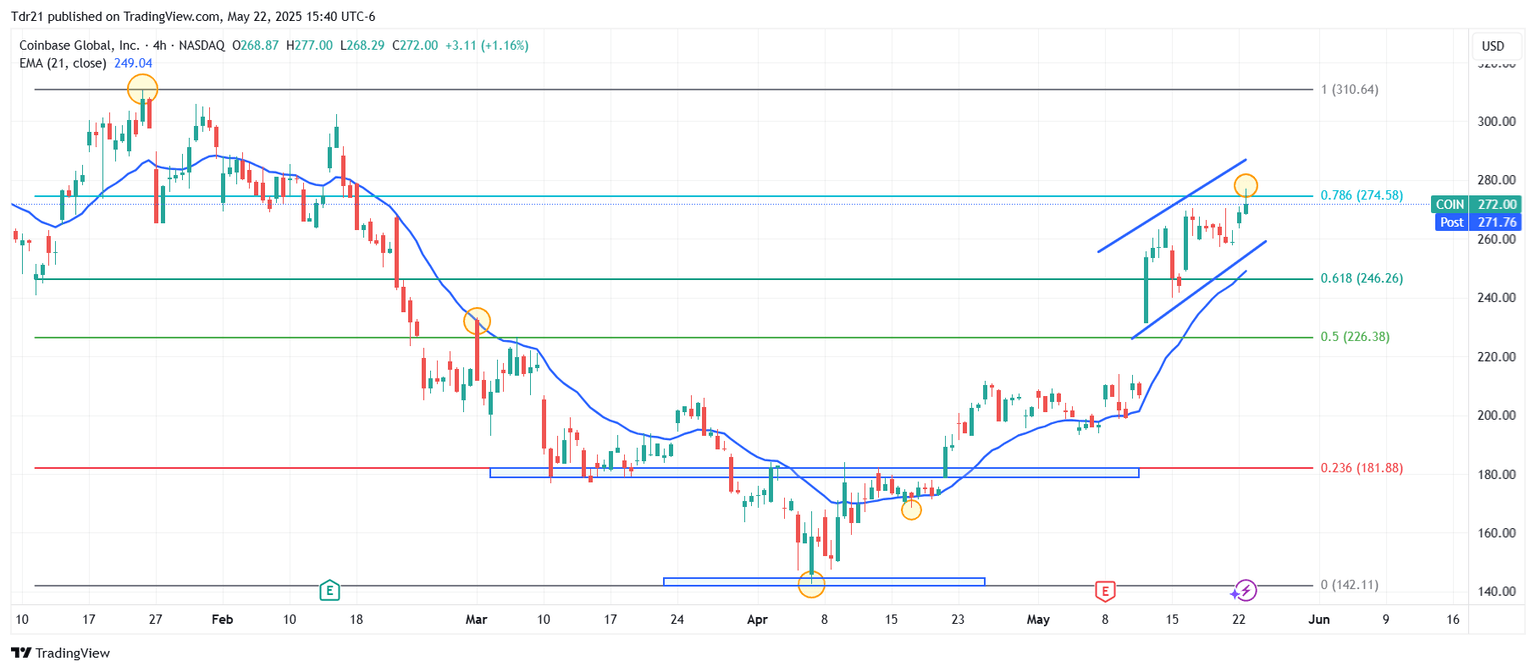
Task: Click the 140.00 price axis label
Action: point(1497,591)
